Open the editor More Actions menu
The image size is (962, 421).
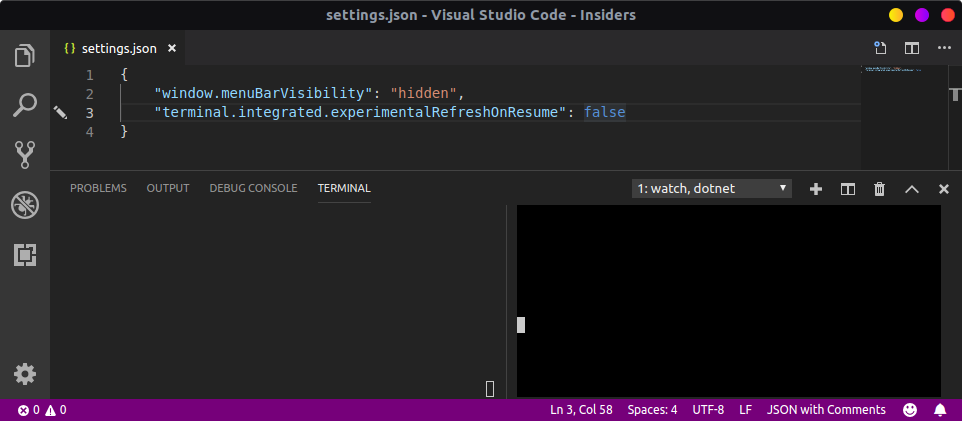[944, 48]
